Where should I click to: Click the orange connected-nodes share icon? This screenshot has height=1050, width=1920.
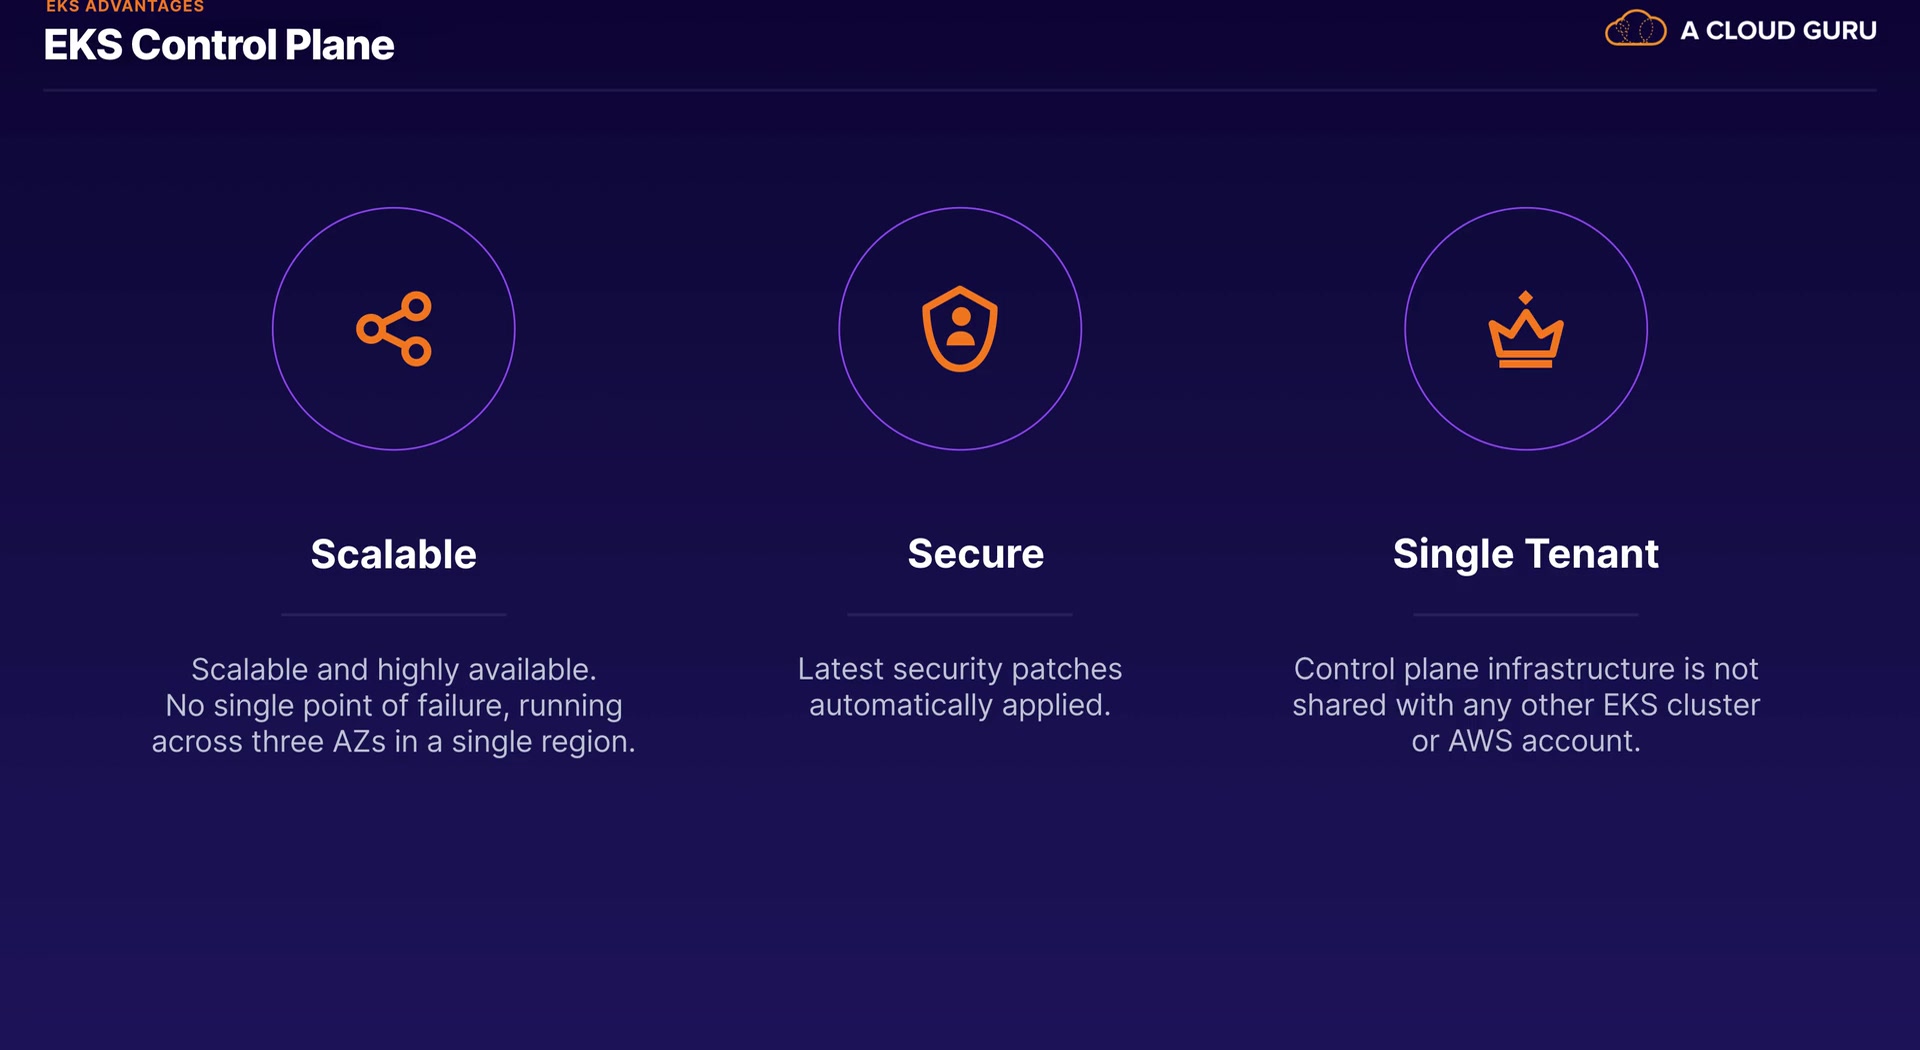(x=394, y=329)
